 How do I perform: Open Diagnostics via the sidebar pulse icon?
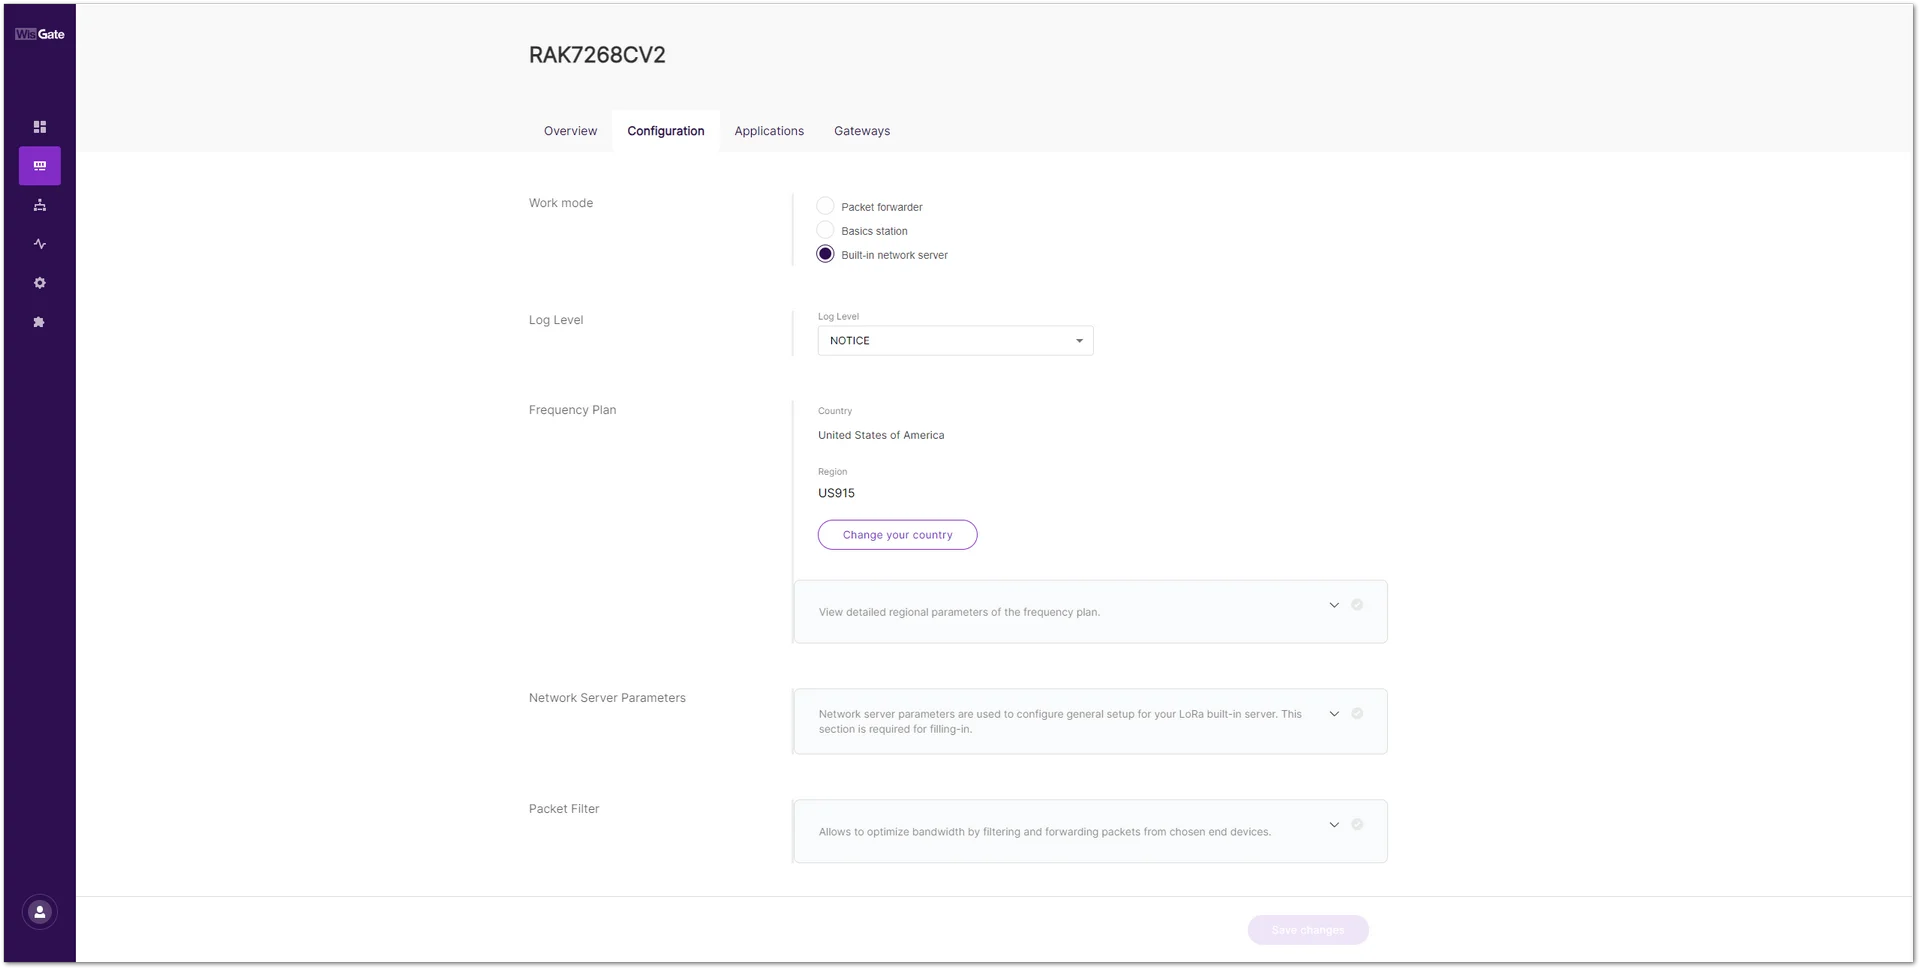tap(40, 244)
